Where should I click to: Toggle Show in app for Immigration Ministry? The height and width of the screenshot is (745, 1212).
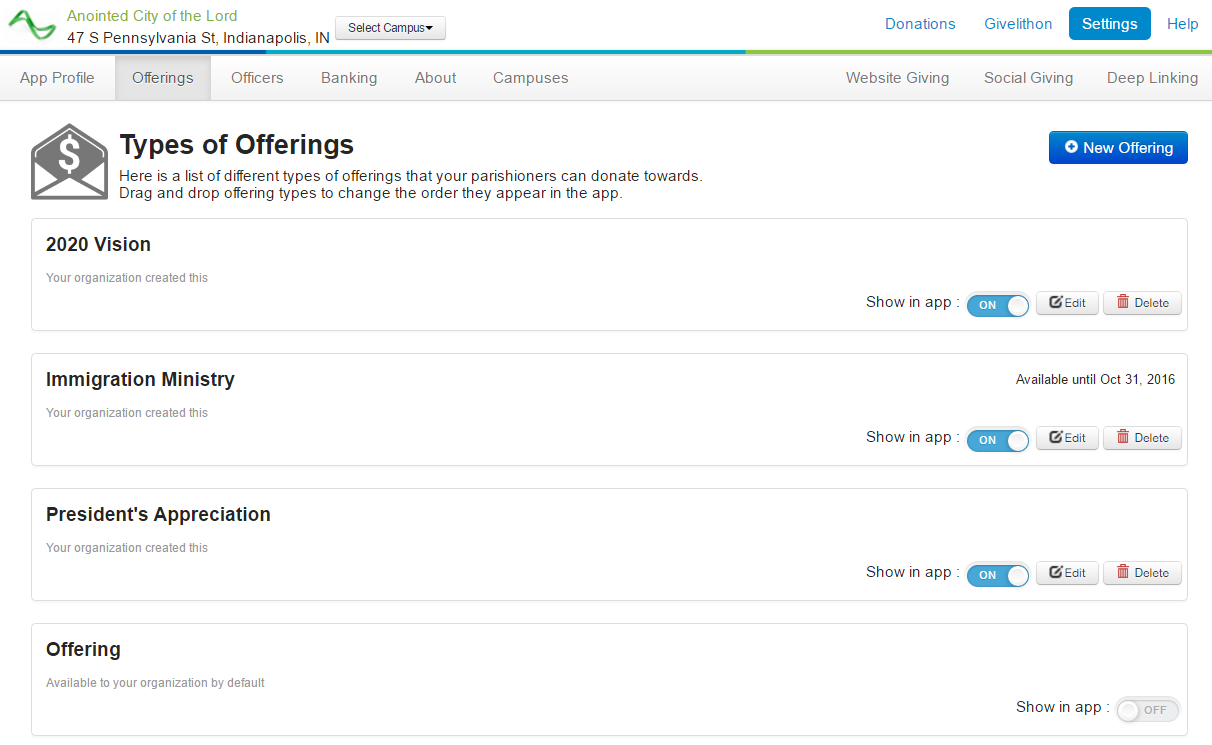pos(997,440)
